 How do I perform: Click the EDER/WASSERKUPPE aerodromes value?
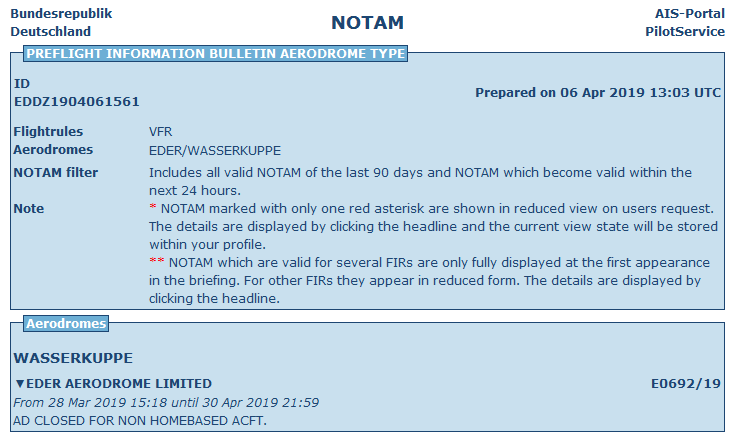click(x=215, y=151)
